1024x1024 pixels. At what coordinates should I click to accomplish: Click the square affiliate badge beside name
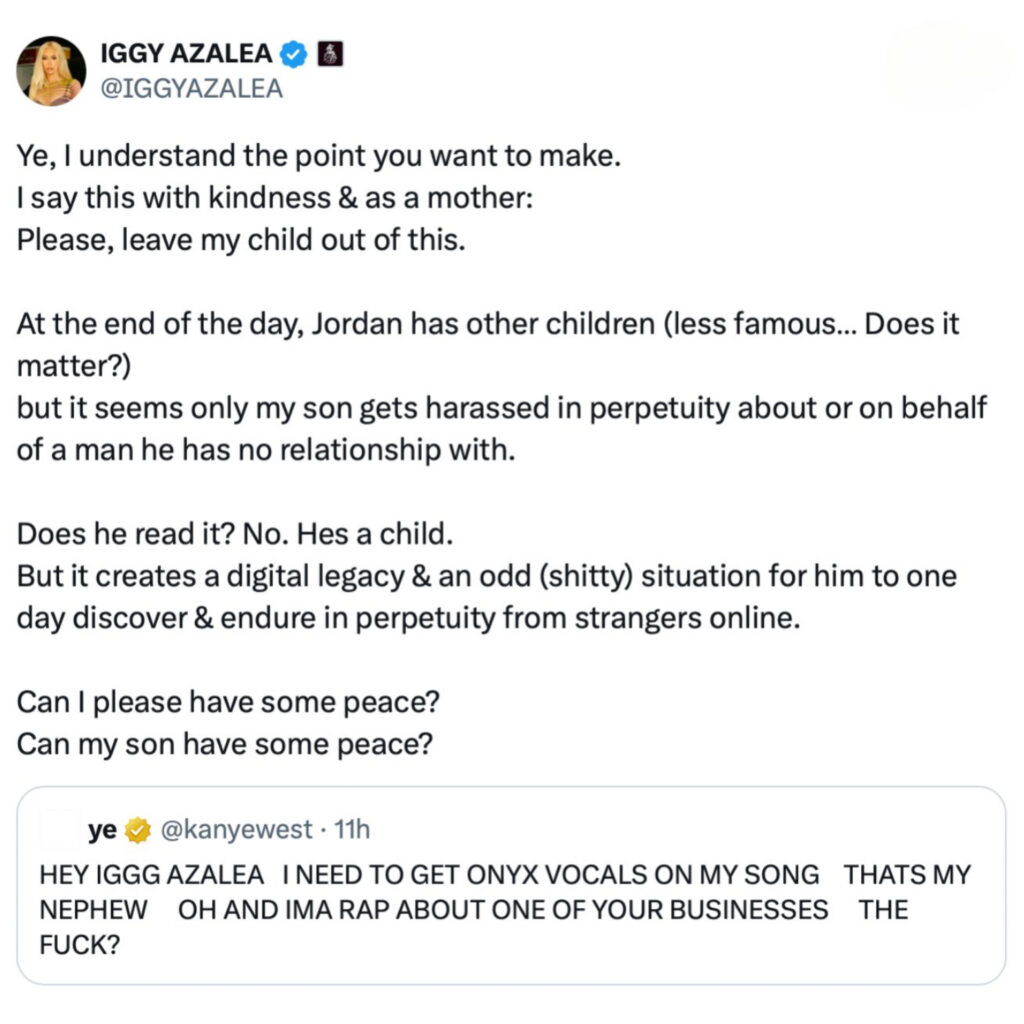point(330,54)
